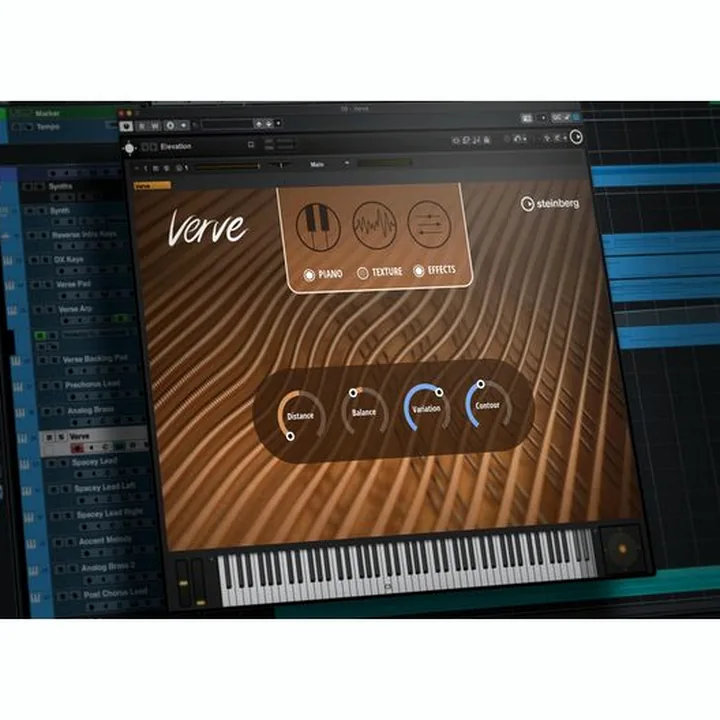Image resolution: width=720 pixels, height=720 pixels.
Task: Adjust the Balance knob
Action: [x=365, y=411]
